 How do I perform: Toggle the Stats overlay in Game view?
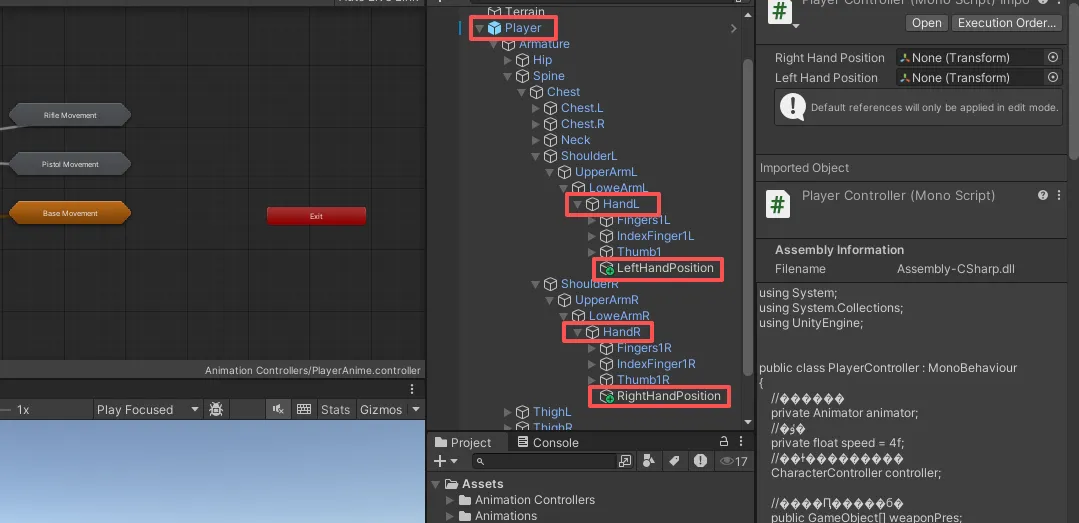tap(335, 409)
